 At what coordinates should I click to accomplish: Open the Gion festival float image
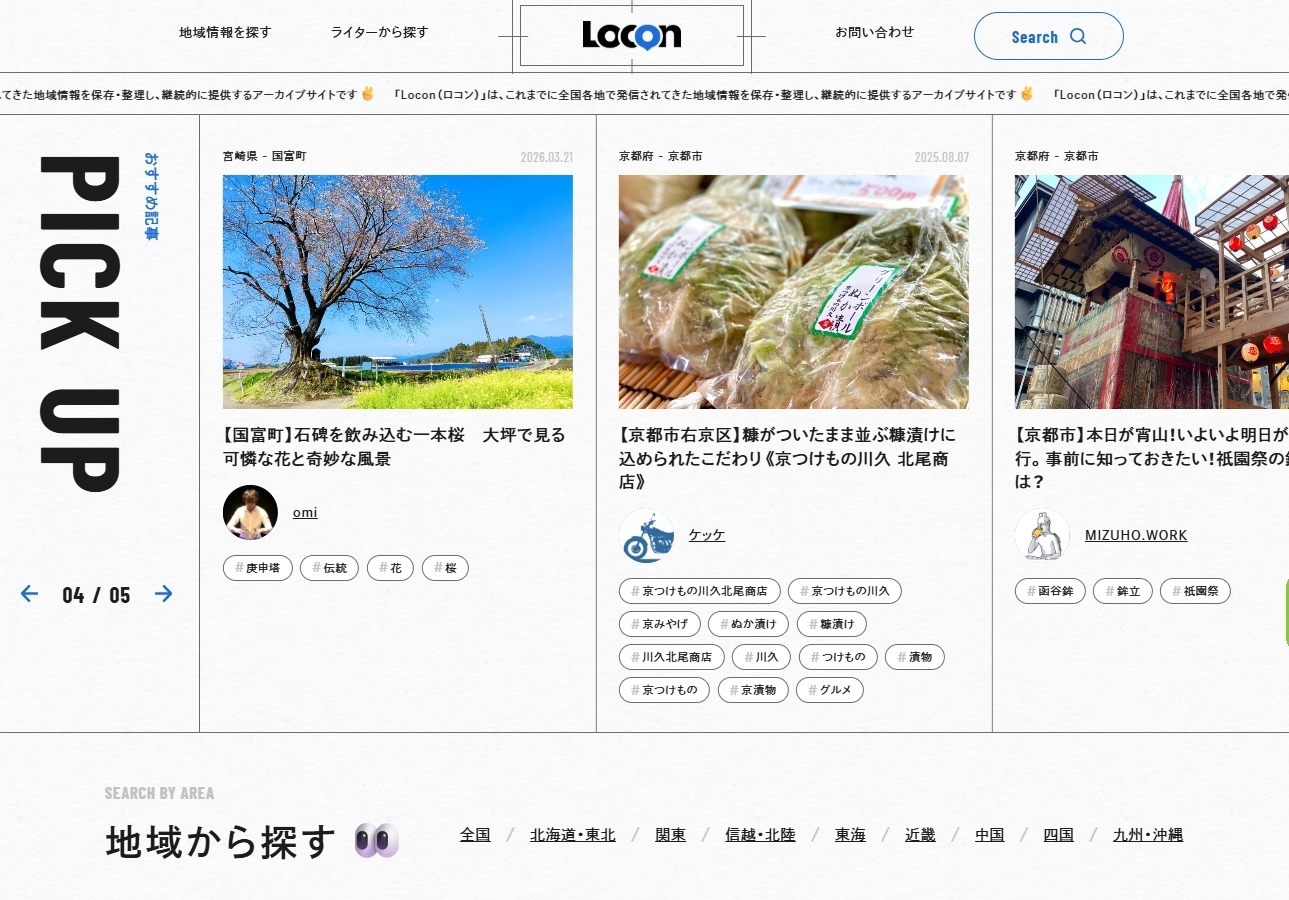[1151, 292]
